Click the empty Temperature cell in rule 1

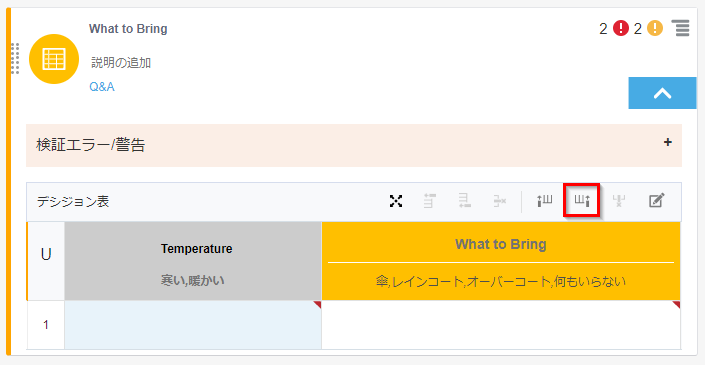pyautogui.click(x=193, y=325)
